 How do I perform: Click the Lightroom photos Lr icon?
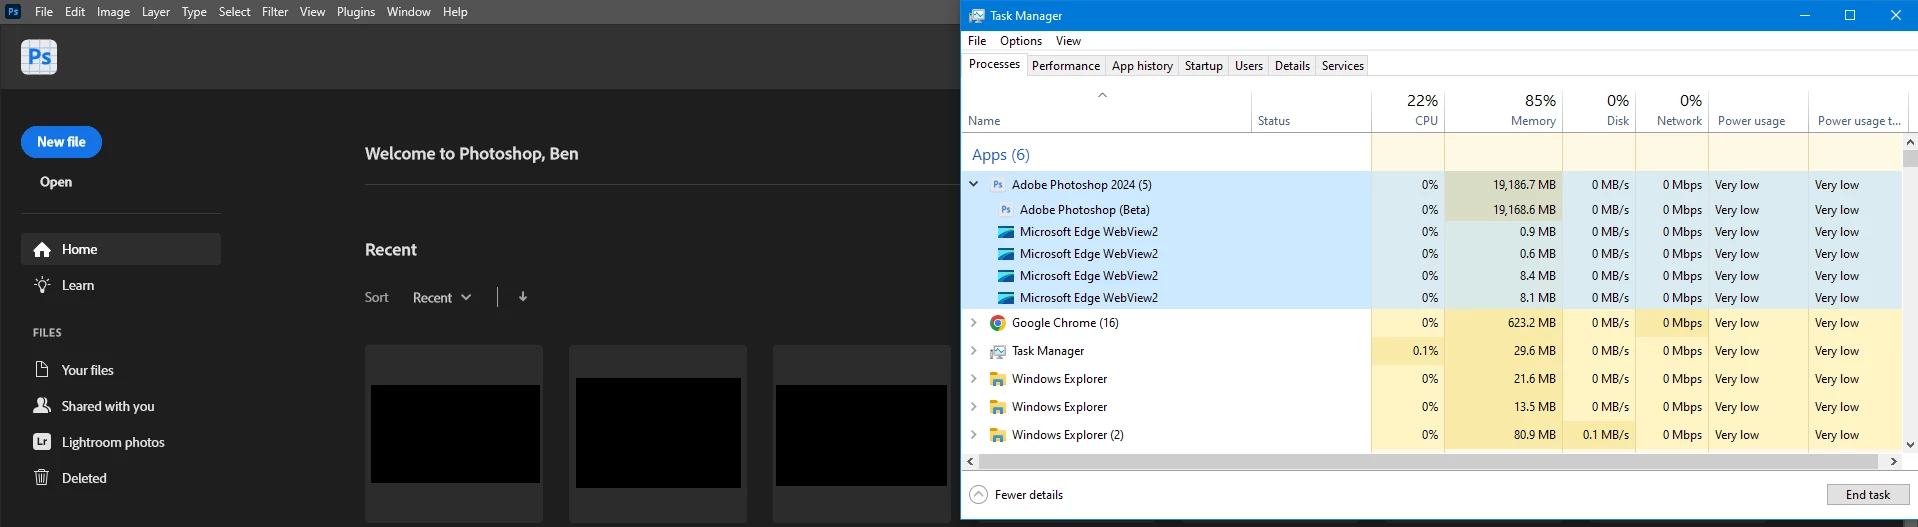point(42,442)
